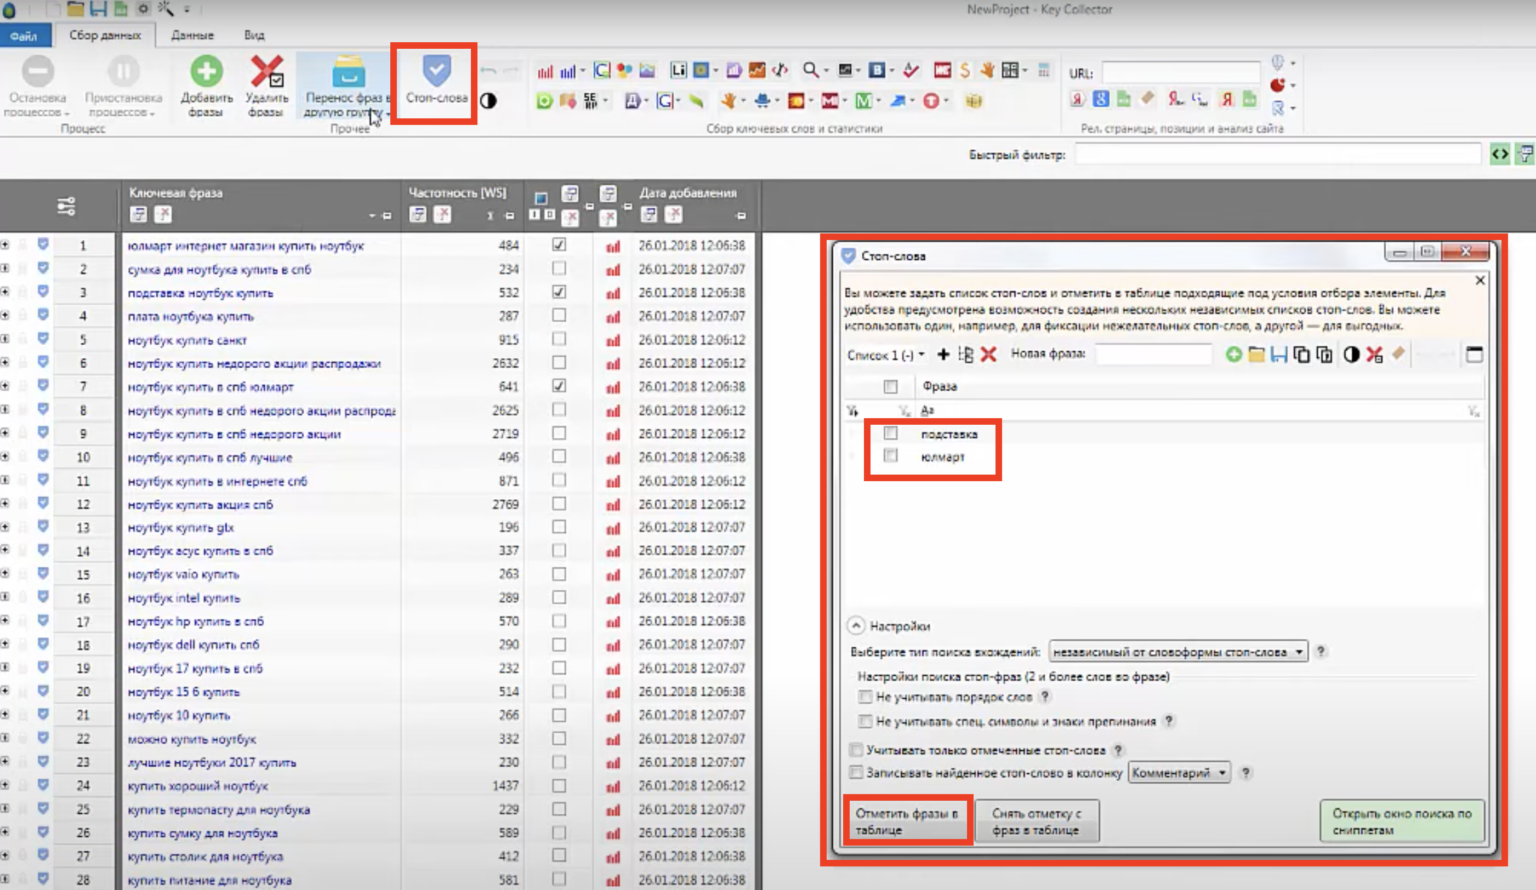Switch to Вид ribbon tab
This screenshot has width=1536, height=890.
254,35
